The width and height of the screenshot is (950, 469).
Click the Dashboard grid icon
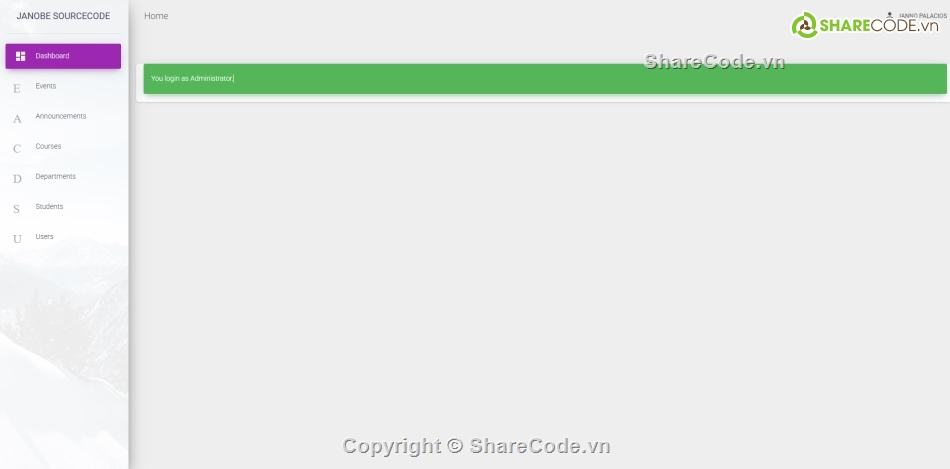[x=20, y=56]
